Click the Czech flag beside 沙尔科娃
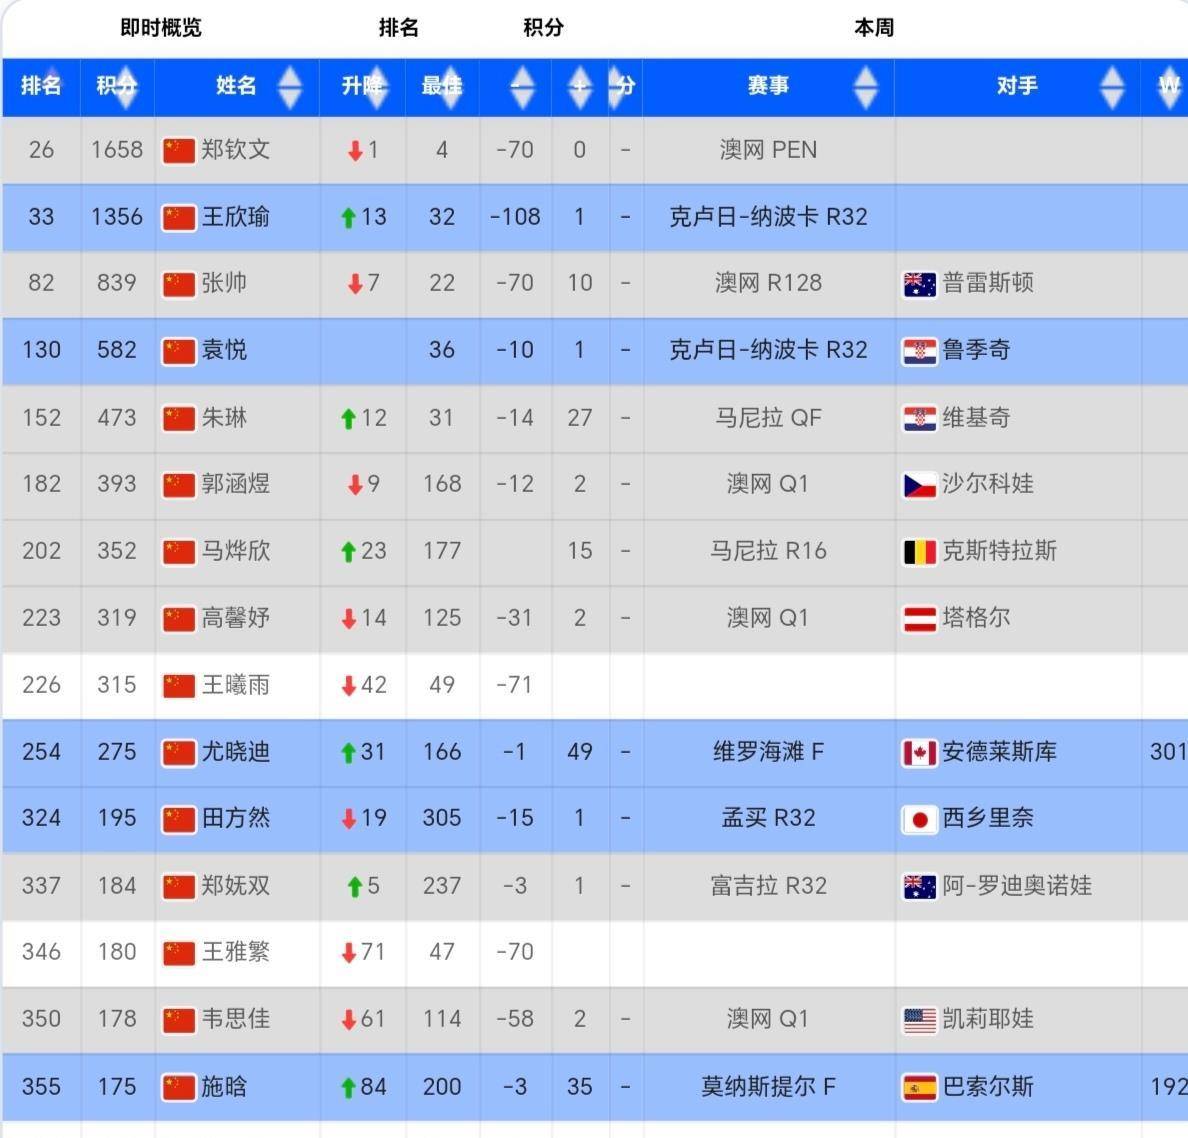 (919, 485)
